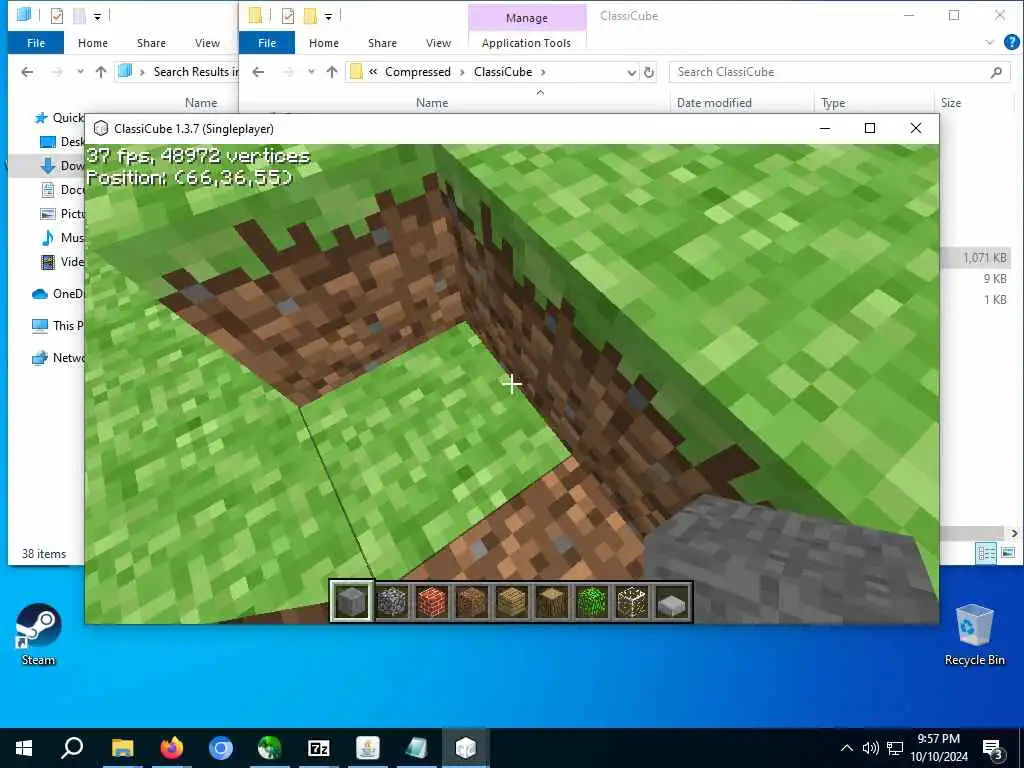Open Home tab in ClassiCube Explorer window
Screen dimensions: 1024x768
pyautogui.click(x=324, y=42)
